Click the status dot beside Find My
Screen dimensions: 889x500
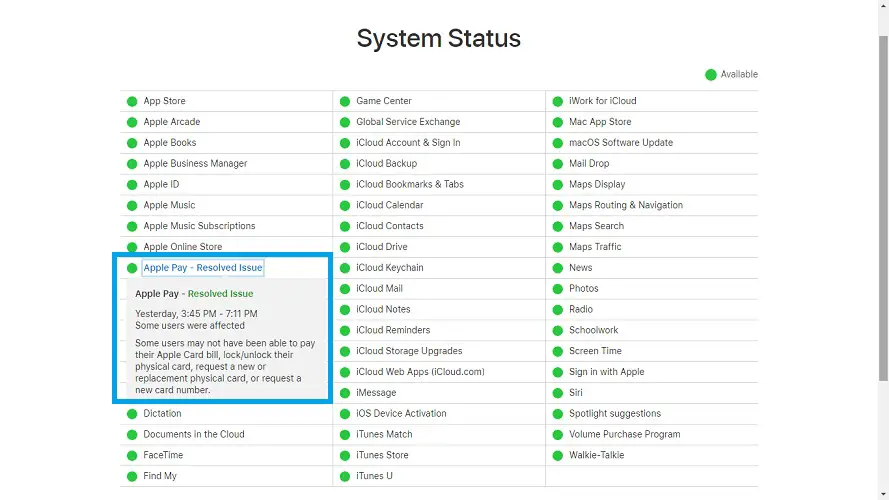click(132, 476)
